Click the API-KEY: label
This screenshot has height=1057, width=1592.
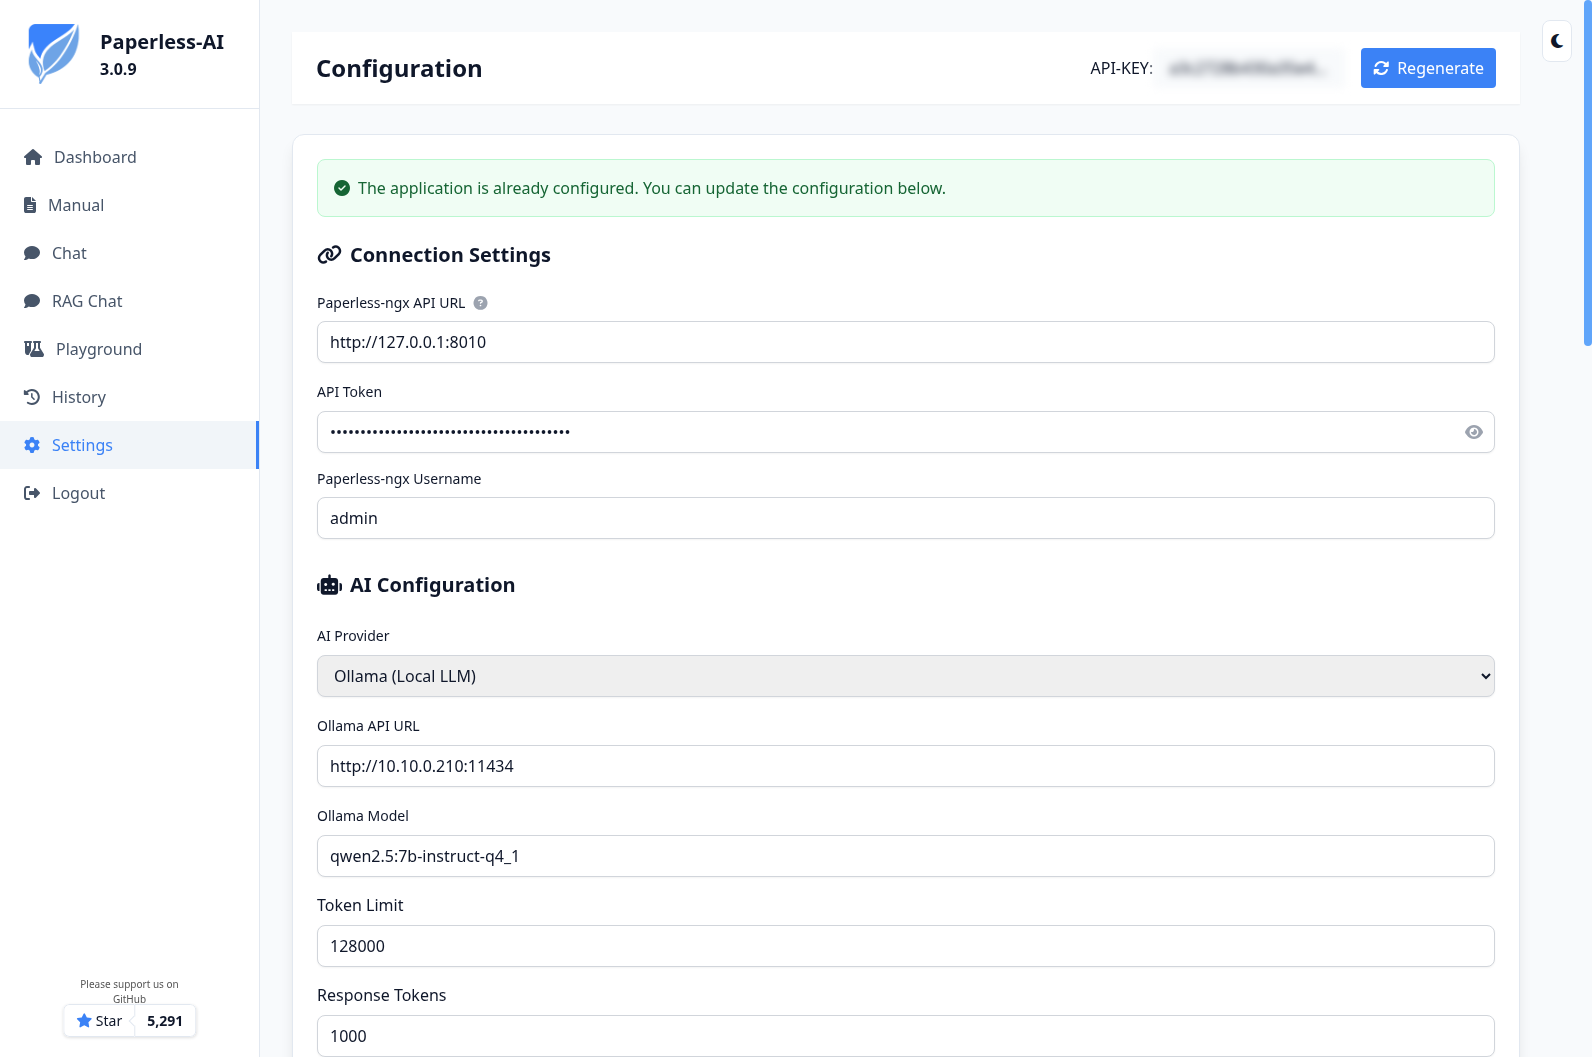point(1121,68)
